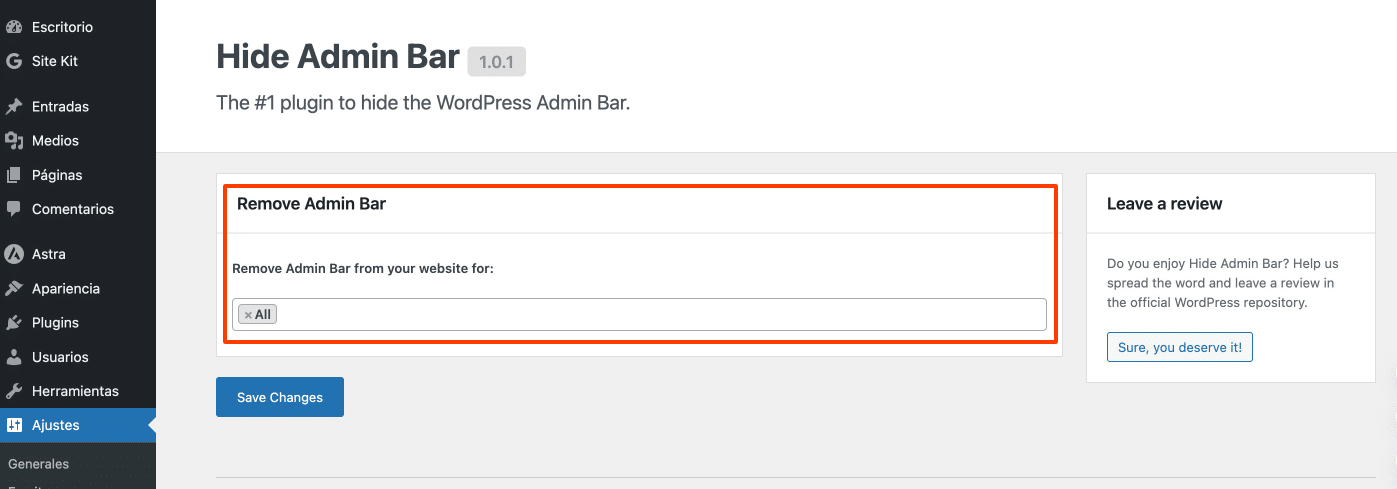Image resolution: width=1397 pixels, height=489 pixels.
Task: Open the Remove Admin Bar roles selector
Action: click(x=660, y=314)
